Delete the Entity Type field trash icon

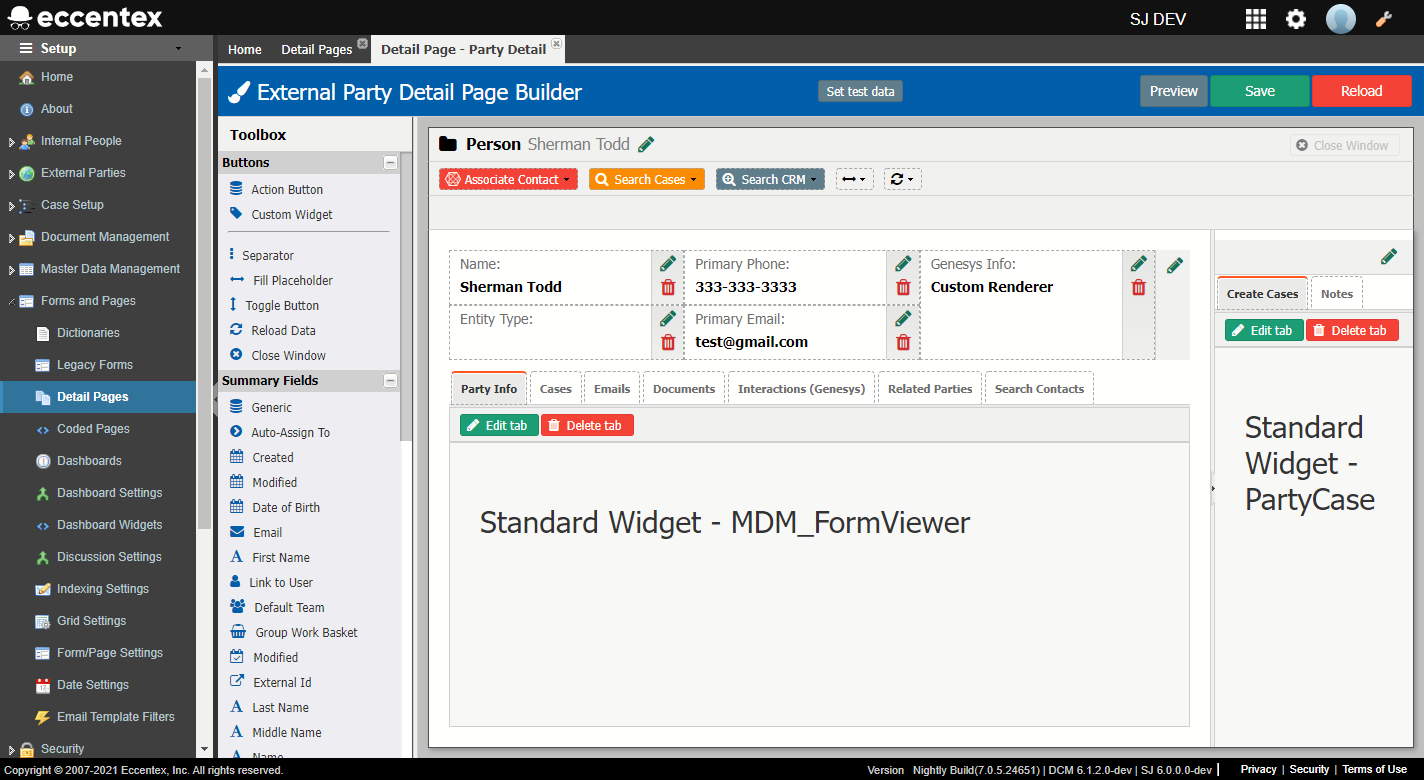(x=668, y=343)
